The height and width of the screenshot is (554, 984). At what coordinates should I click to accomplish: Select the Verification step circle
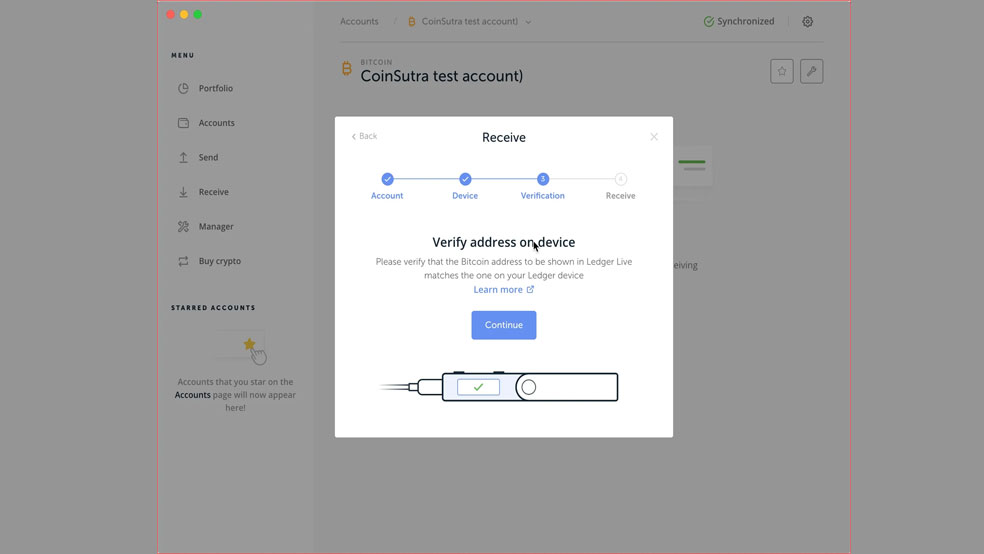(543, 179)
